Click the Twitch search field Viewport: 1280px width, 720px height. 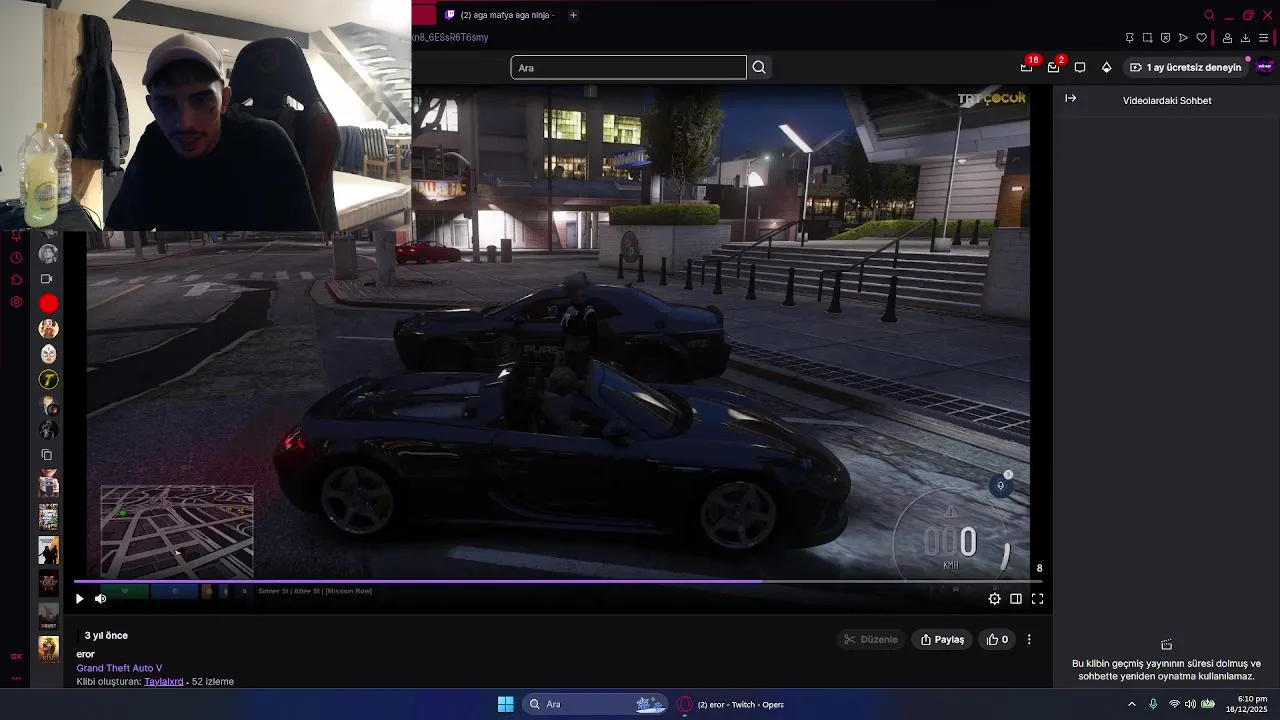pos(628,68)
